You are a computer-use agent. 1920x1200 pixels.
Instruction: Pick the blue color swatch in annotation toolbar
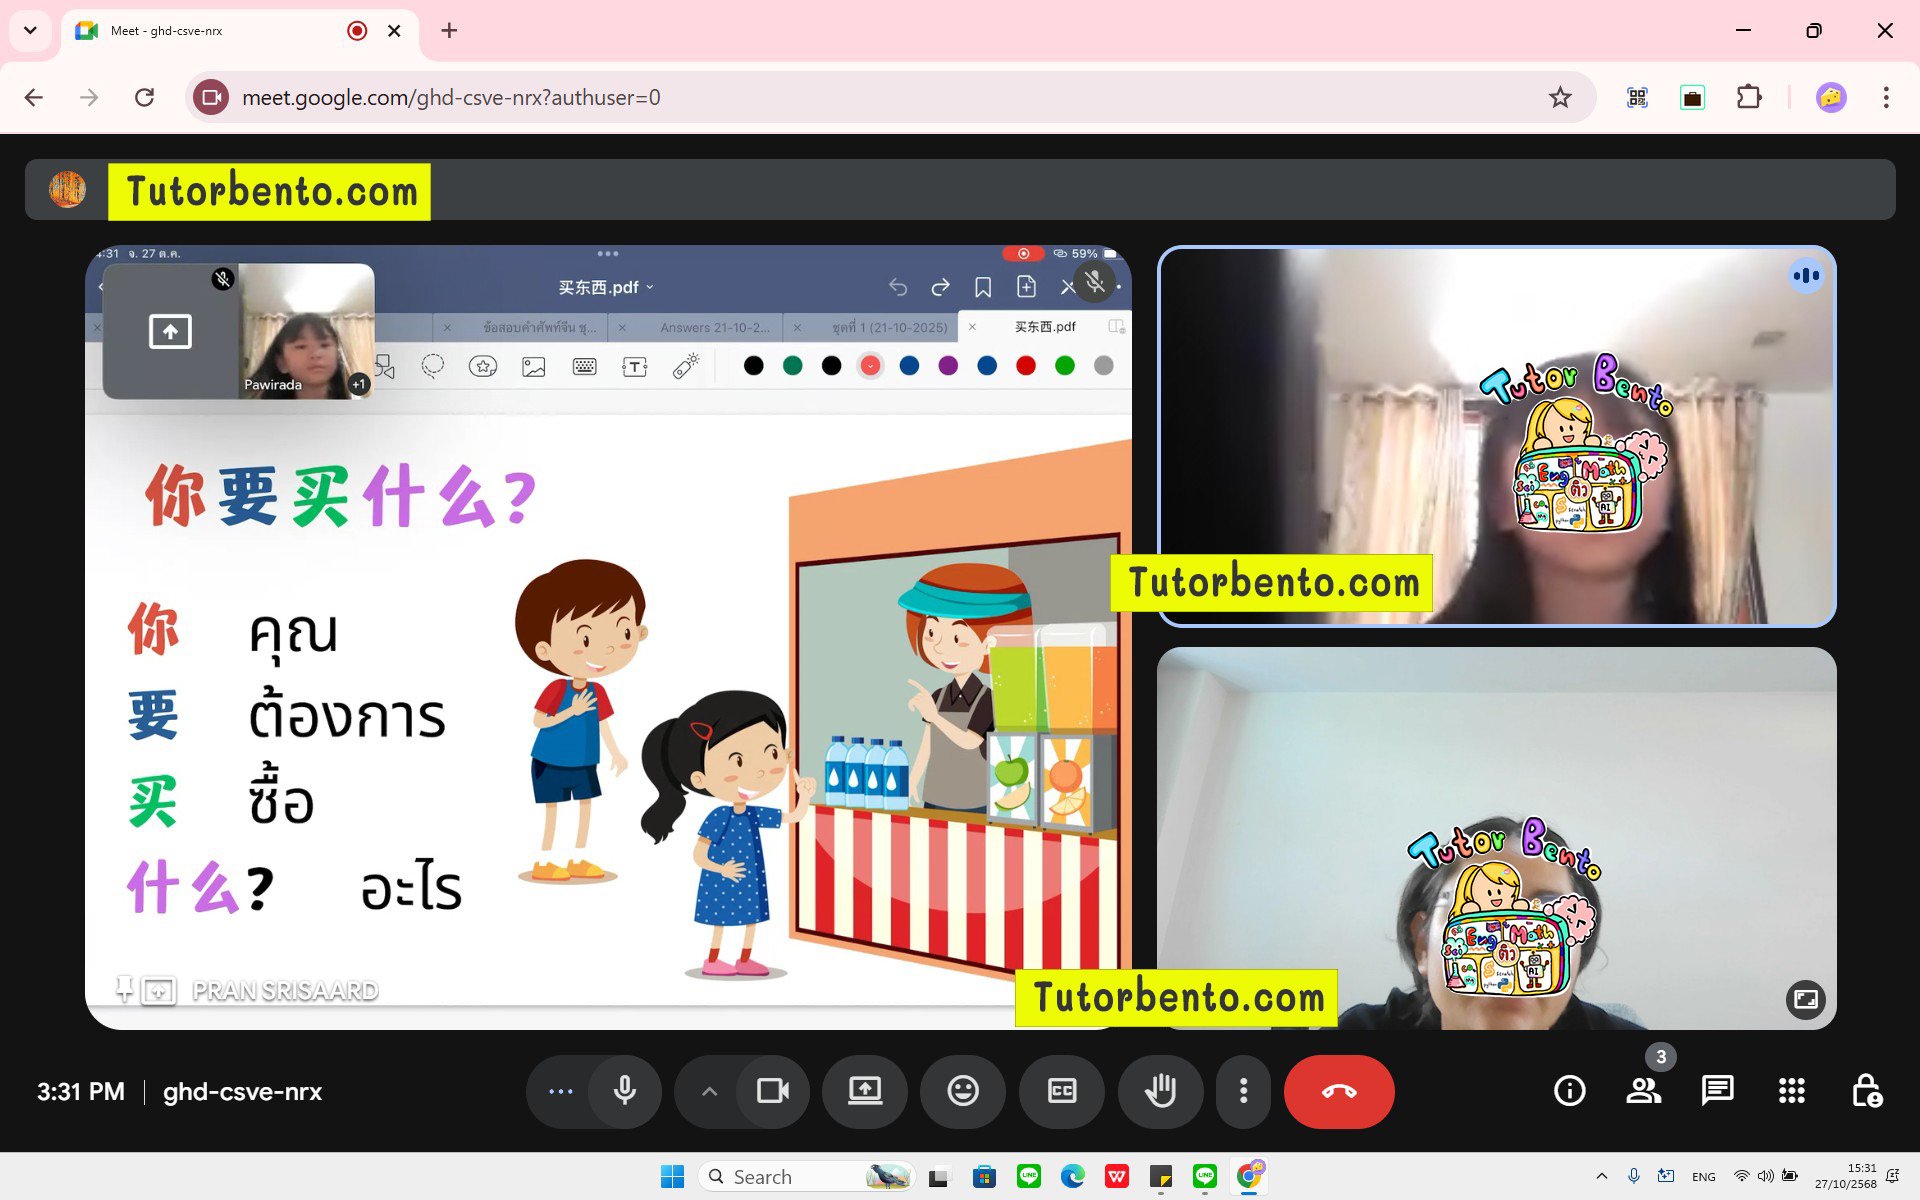(909, 366)
